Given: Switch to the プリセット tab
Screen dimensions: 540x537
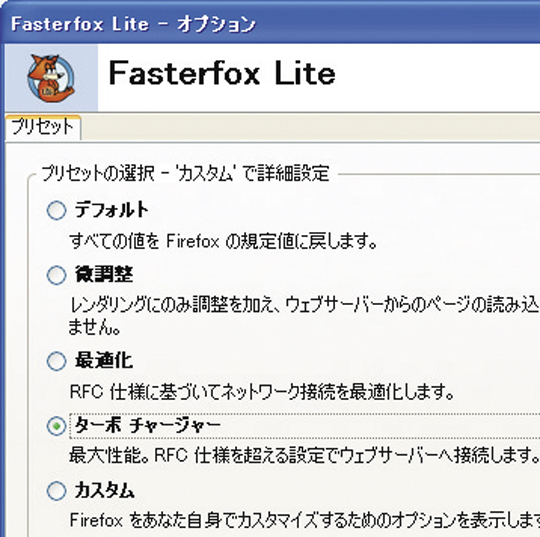Looking at the screenshot, I should (43, 127).
